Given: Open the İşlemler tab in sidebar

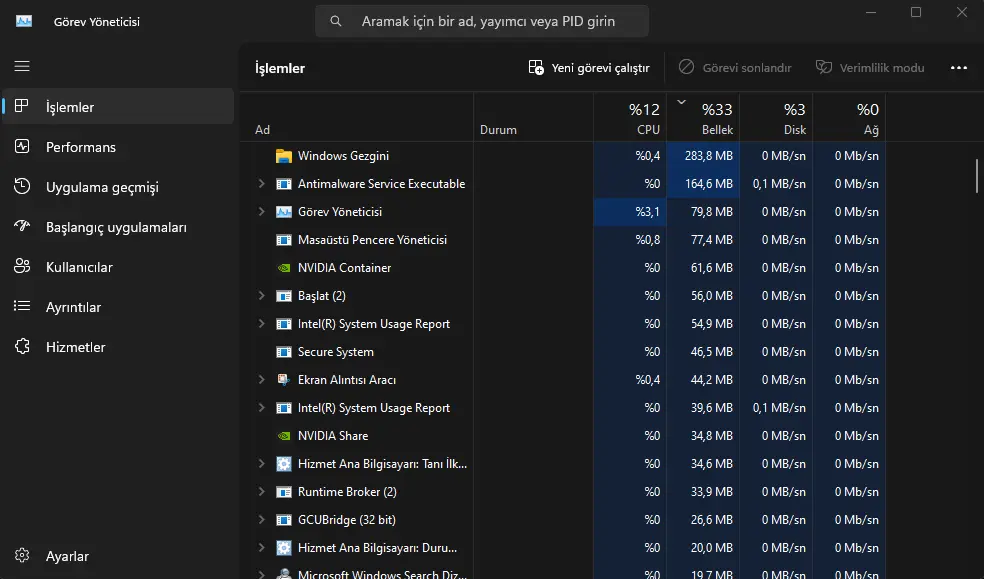Looking at the screenshot, I should 118,107.
